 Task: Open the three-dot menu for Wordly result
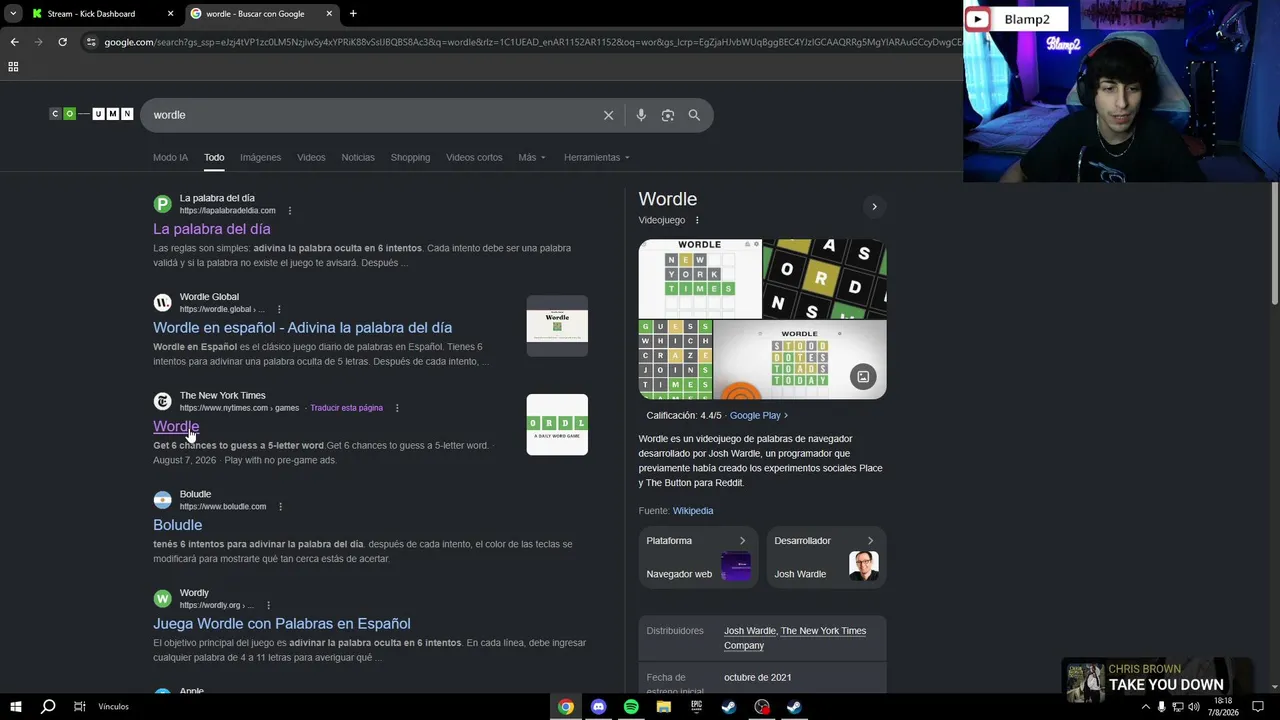coord(268,606)
